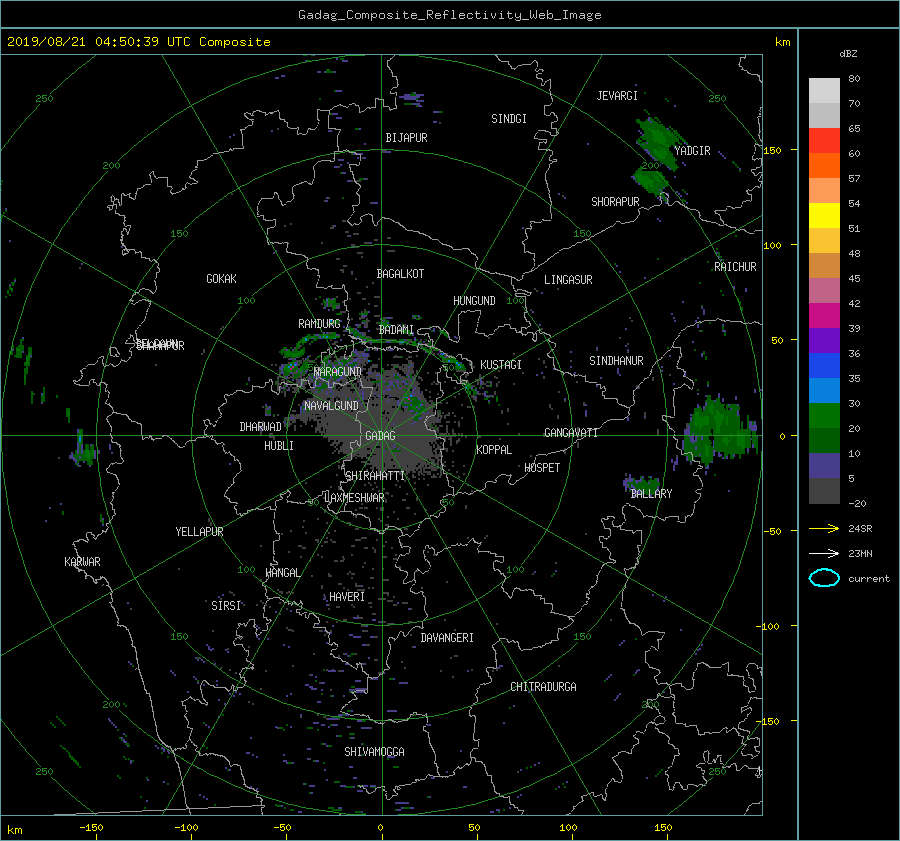Viewport: 900px width, 841px height.
Task: Click the SIRSI city label
Action: click(x=226, y=606)
